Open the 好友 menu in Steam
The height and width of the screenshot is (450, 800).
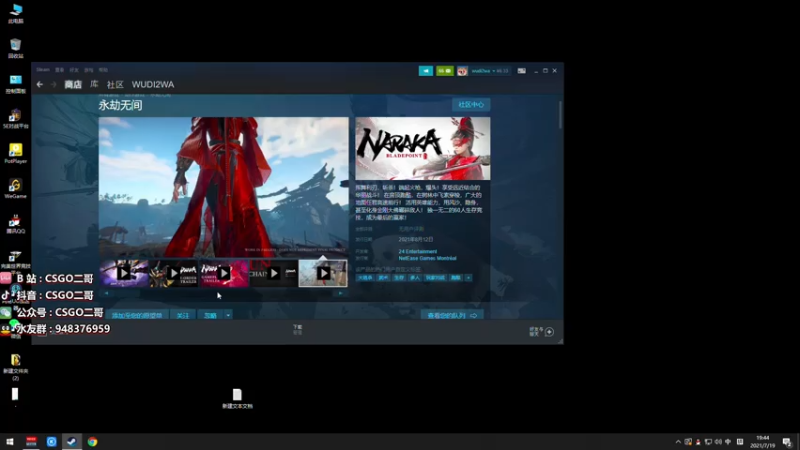tap(74, 70)
